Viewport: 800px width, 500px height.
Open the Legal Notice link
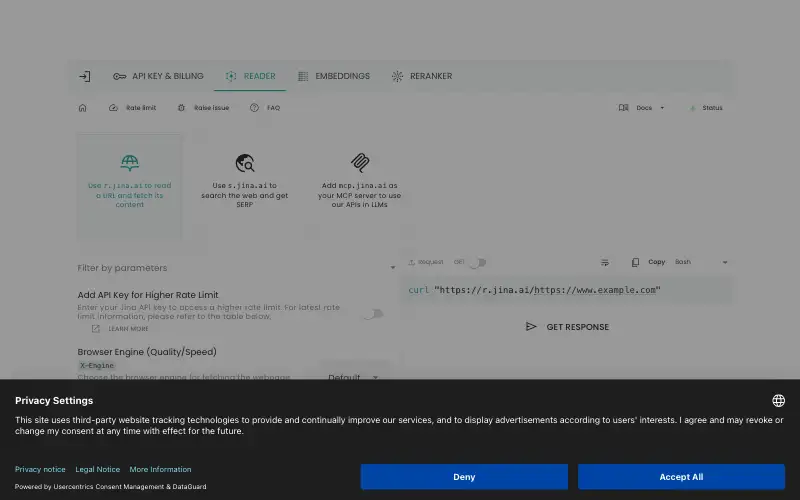[97, 469]
